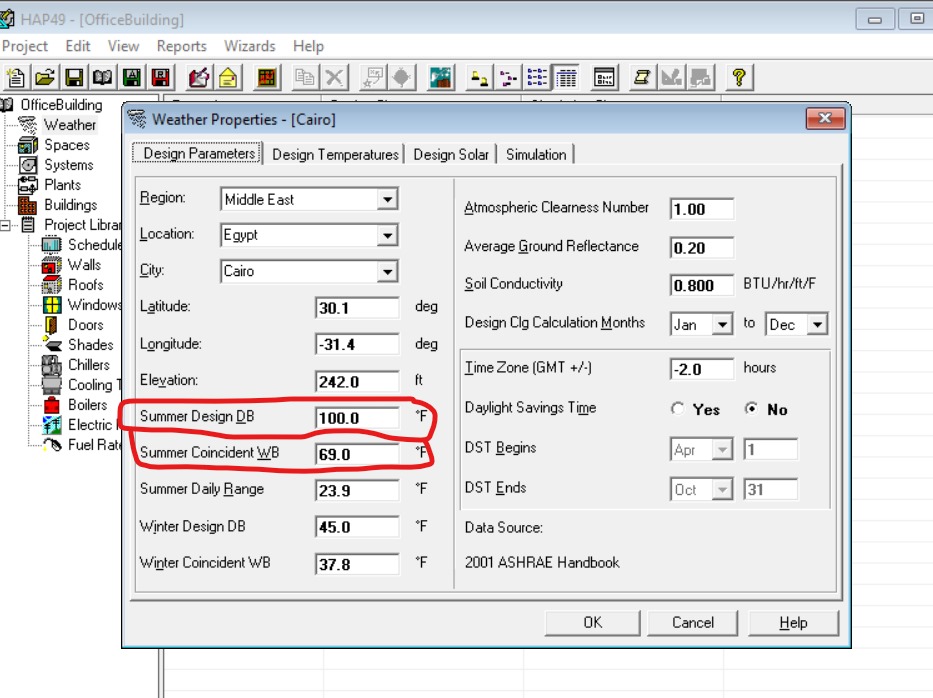Click the green floppy disk archive icon
This screenshot has height=698, width=933.
coord(132,77)
